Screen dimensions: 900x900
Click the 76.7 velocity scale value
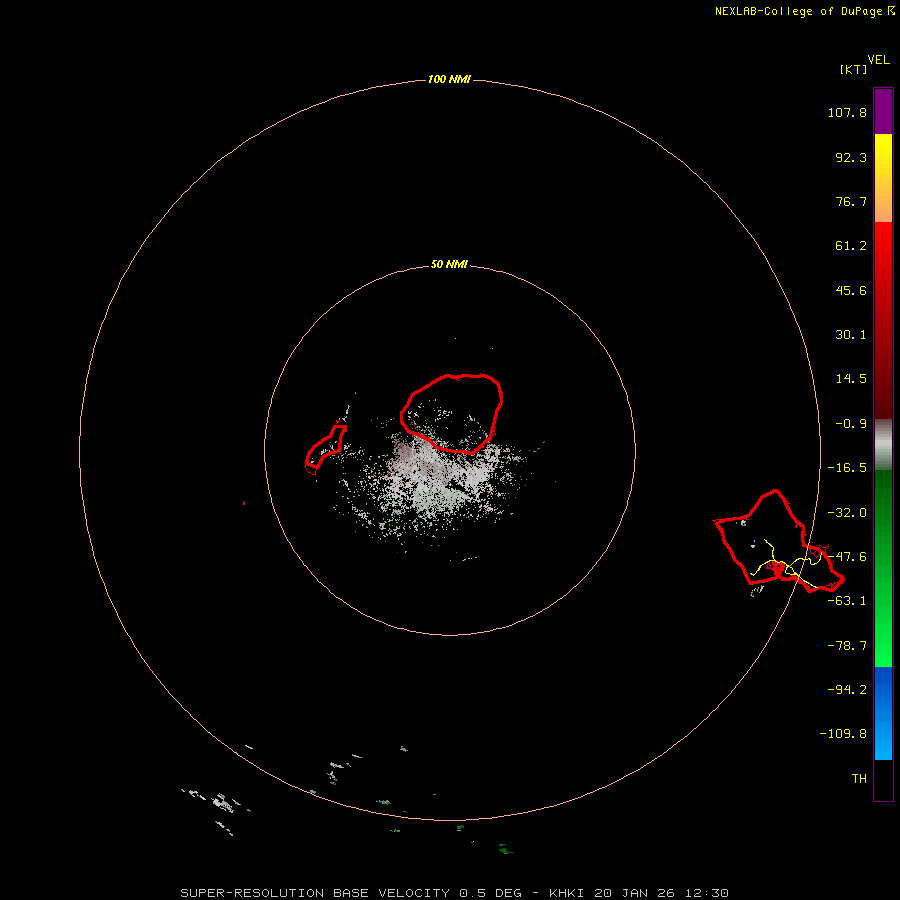(x=851, y=201)
